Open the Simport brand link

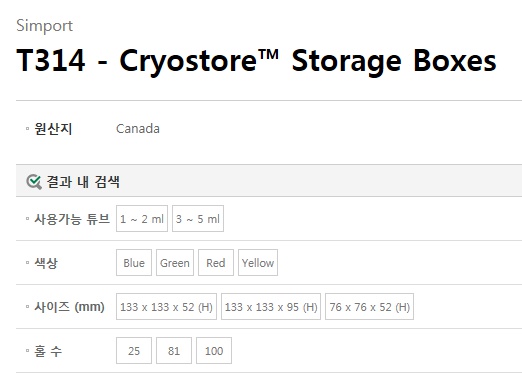point(44,26)
